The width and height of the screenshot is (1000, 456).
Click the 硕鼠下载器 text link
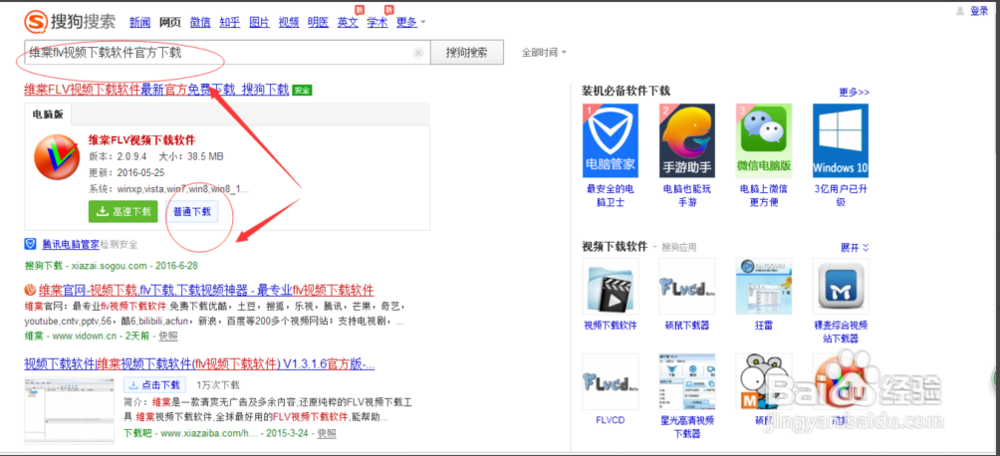[687, 325]
